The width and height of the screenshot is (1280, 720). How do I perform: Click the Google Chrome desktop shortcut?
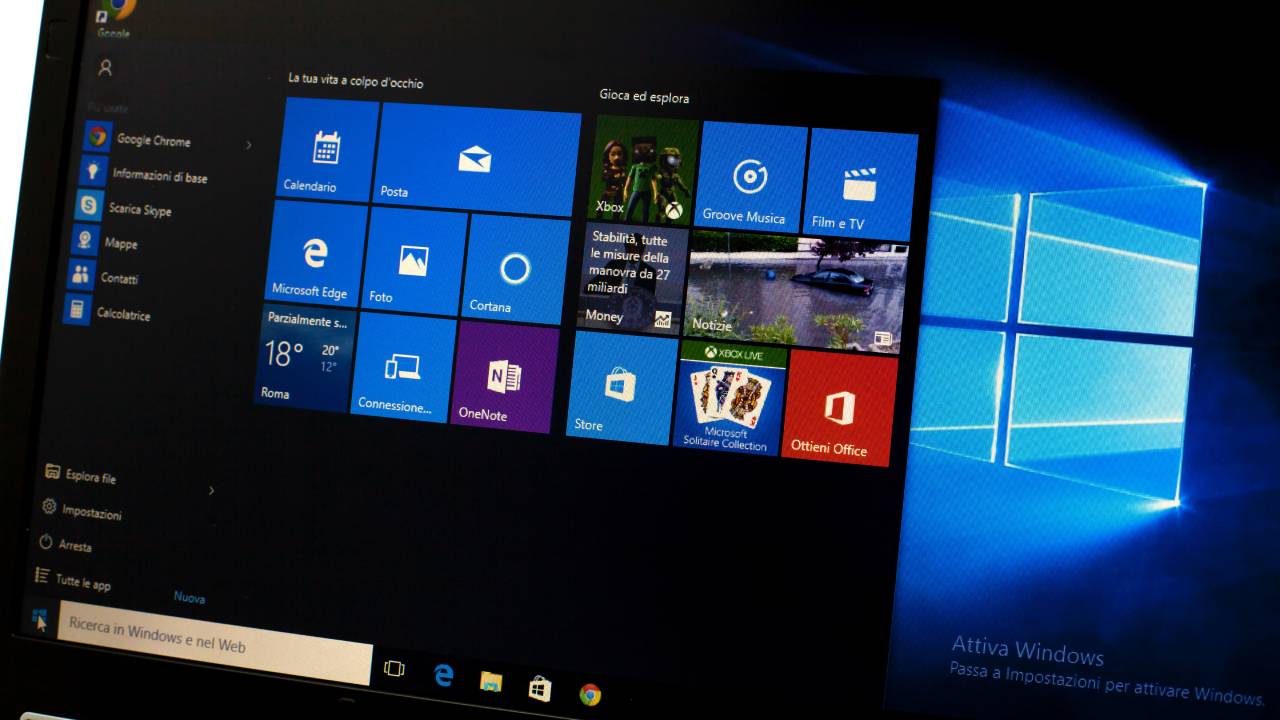(115, 17)
